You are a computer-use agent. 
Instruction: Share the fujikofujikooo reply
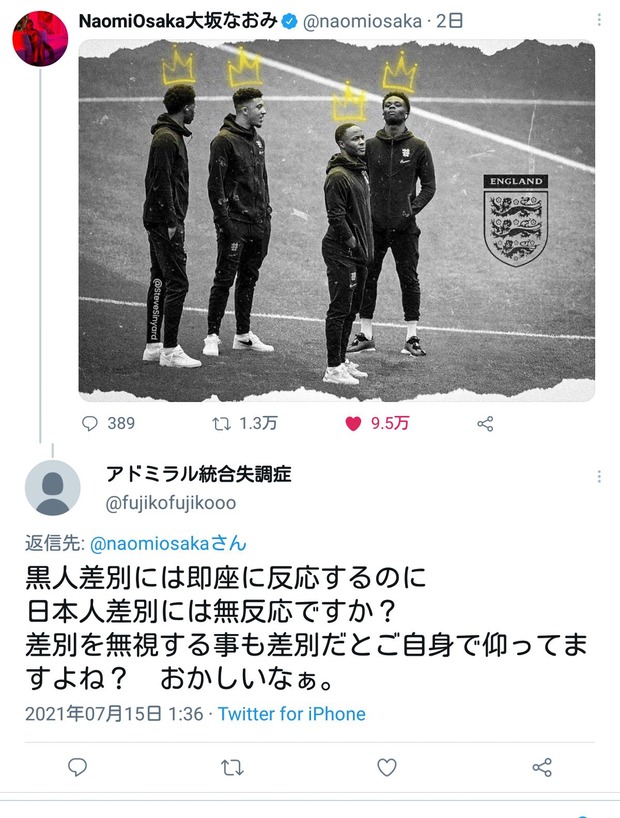tap(542, 767)
